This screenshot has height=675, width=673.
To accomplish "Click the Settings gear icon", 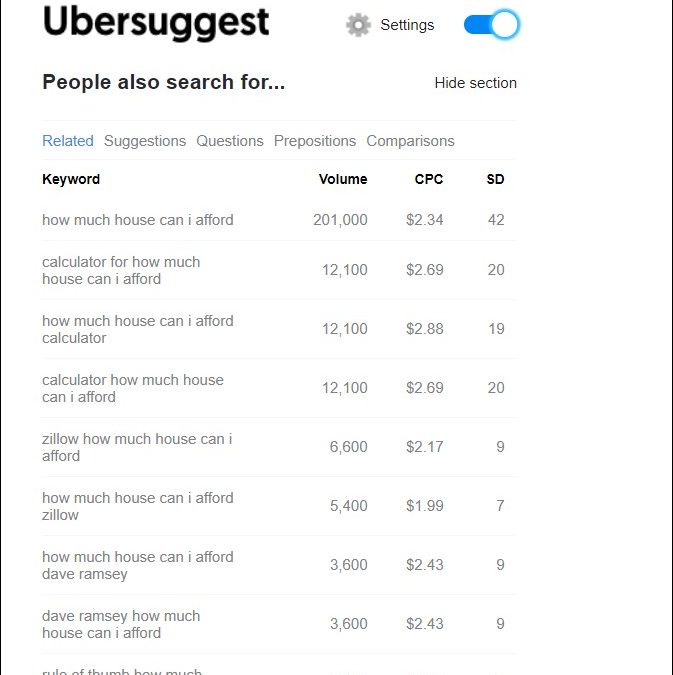I will point(358,25).
